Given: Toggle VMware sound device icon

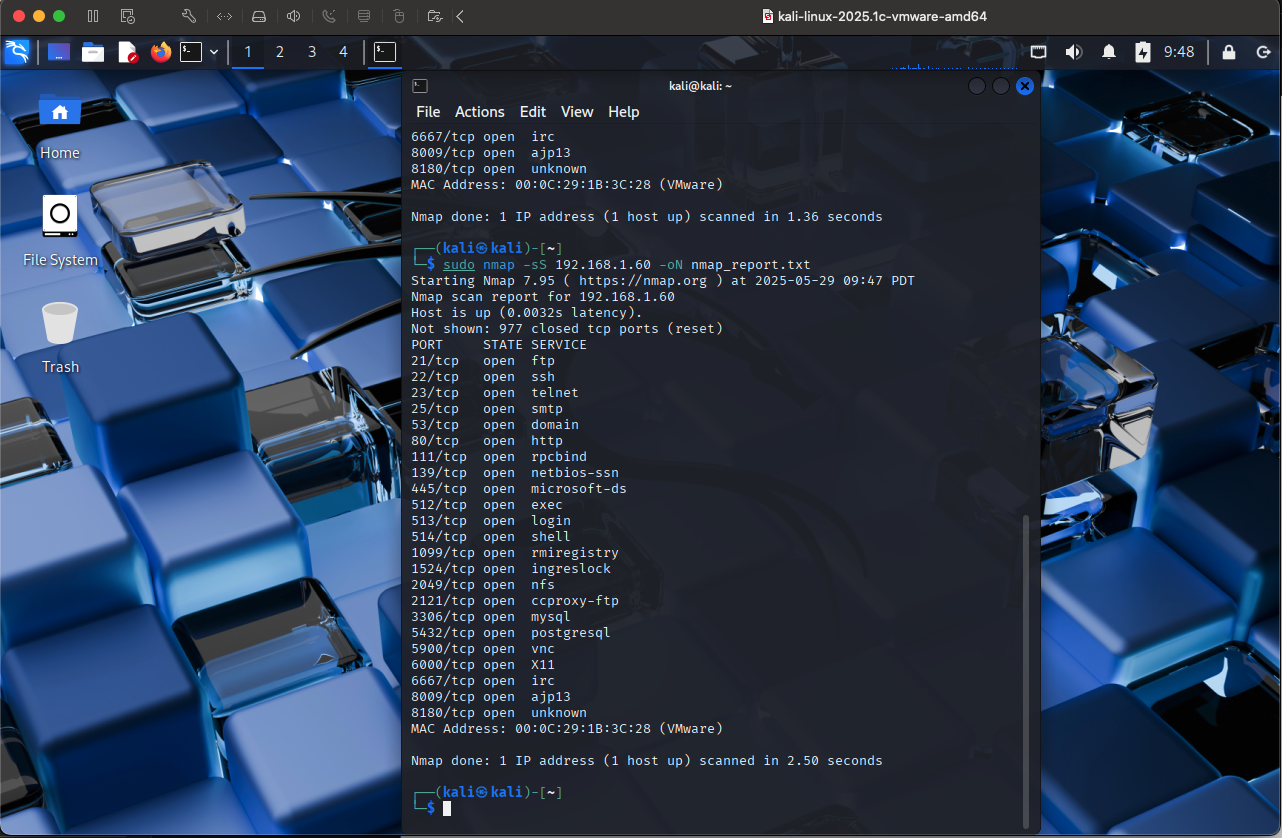Looking at the screenshot, I should point(293,16).
